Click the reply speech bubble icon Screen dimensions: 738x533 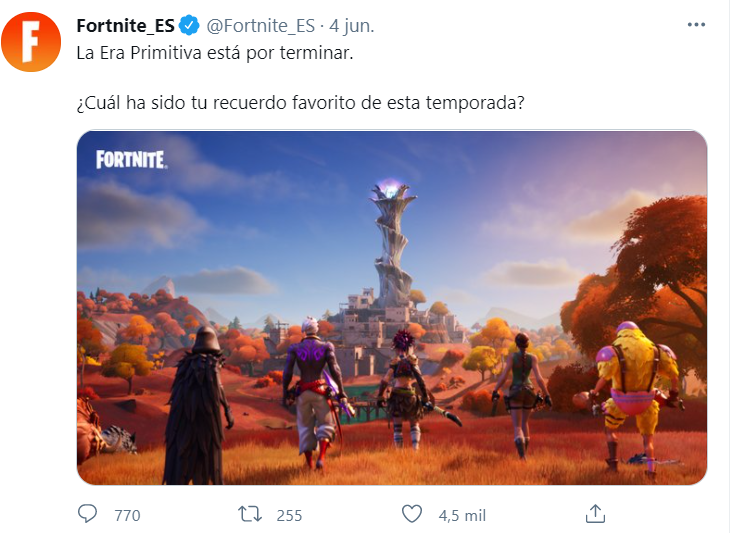click(x=87, y=514)
